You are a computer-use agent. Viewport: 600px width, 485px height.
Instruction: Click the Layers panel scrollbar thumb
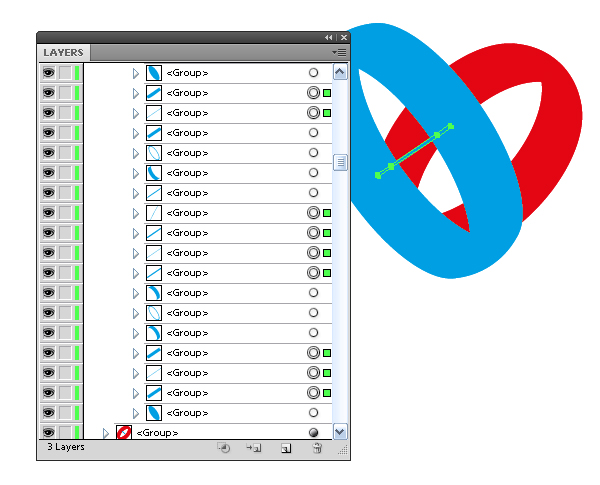tap(340, 163)
